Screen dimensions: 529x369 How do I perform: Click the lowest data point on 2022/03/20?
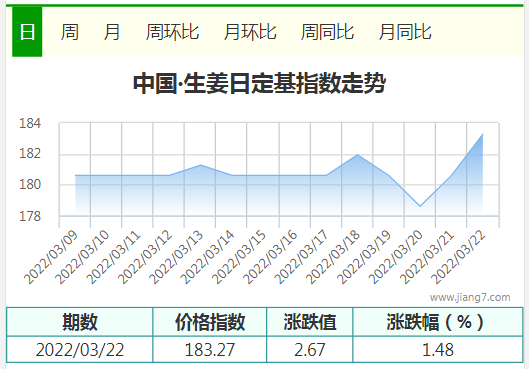point(420,206)
